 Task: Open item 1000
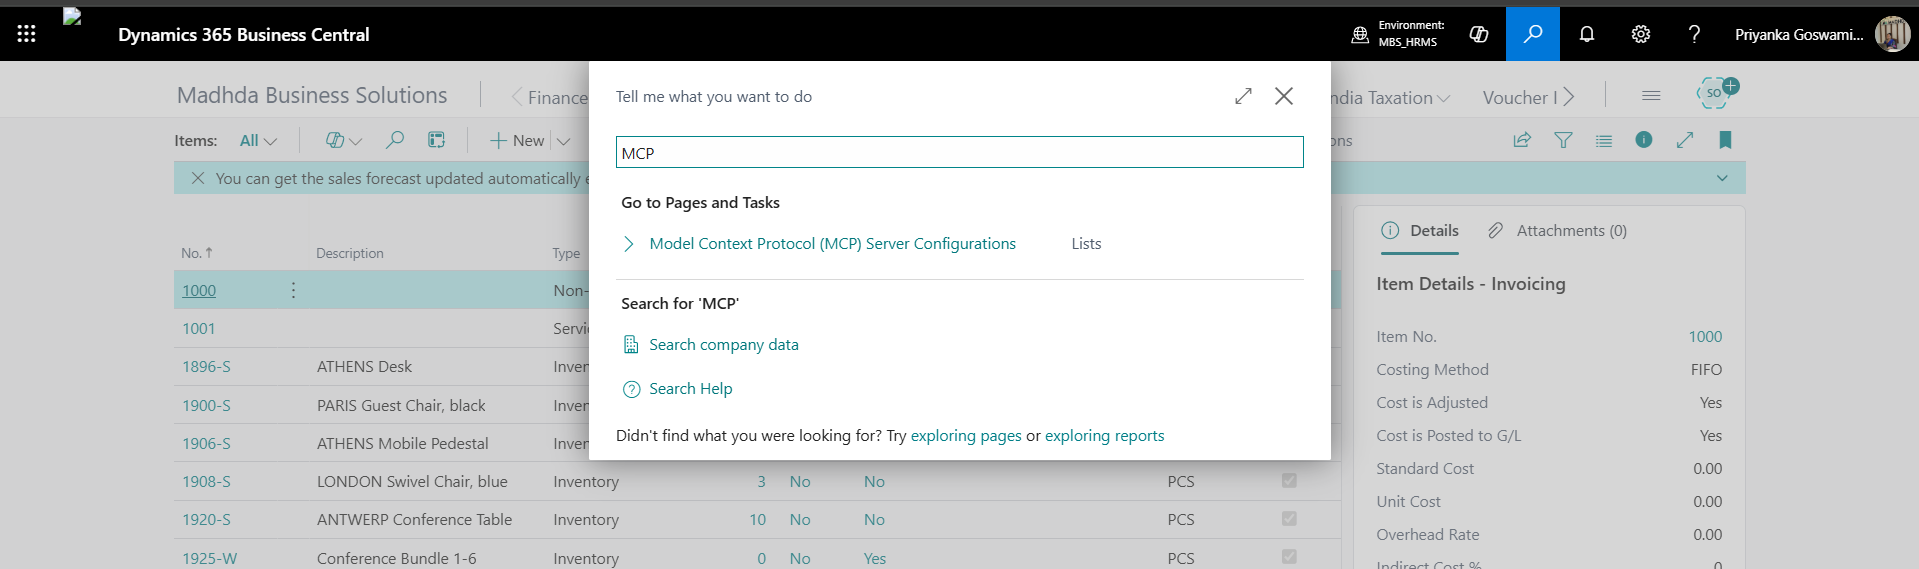[199, 290]
